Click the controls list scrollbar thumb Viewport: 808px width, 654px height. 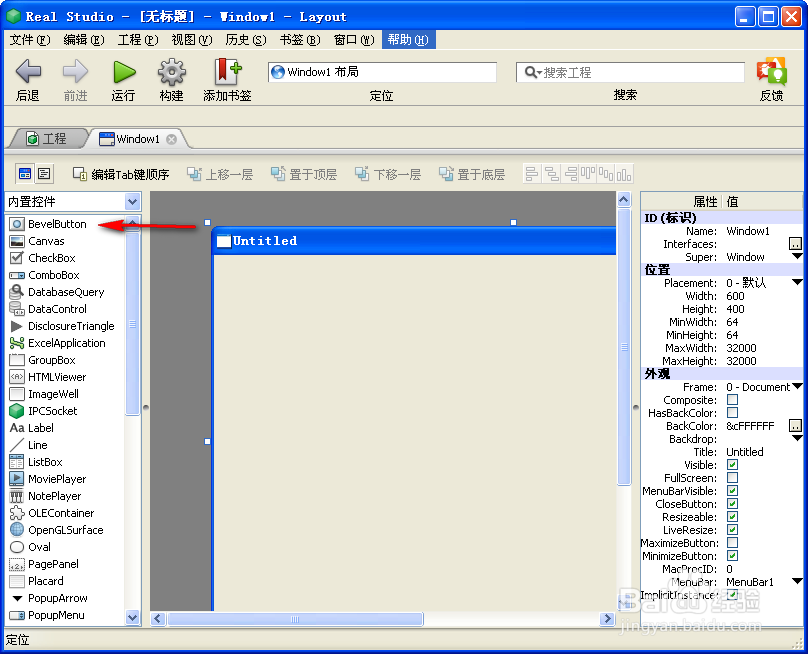(x=132, y=324)
